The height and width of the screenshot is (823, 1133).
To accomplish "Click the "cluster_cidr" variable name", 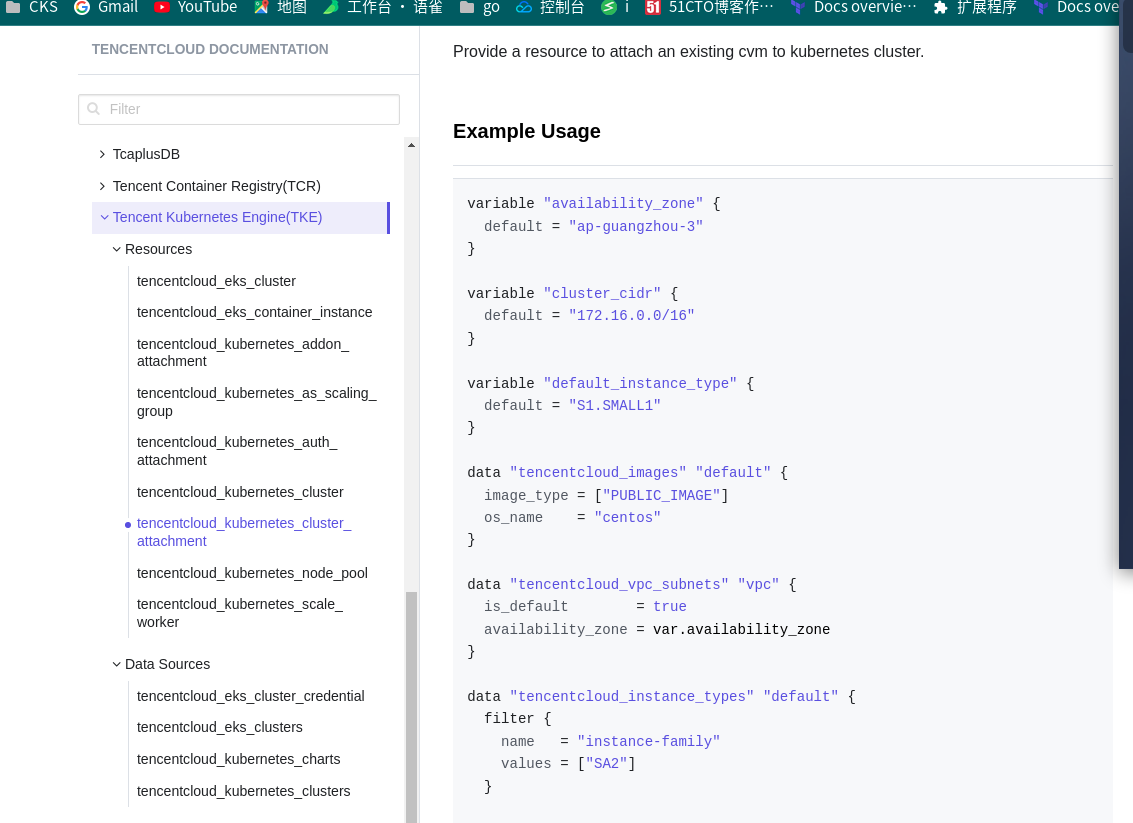I will [602, 293].
